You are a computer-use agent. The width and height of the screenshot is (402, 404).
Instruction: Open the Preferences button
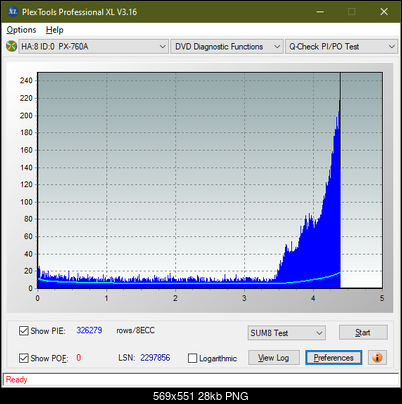(334, 358)
